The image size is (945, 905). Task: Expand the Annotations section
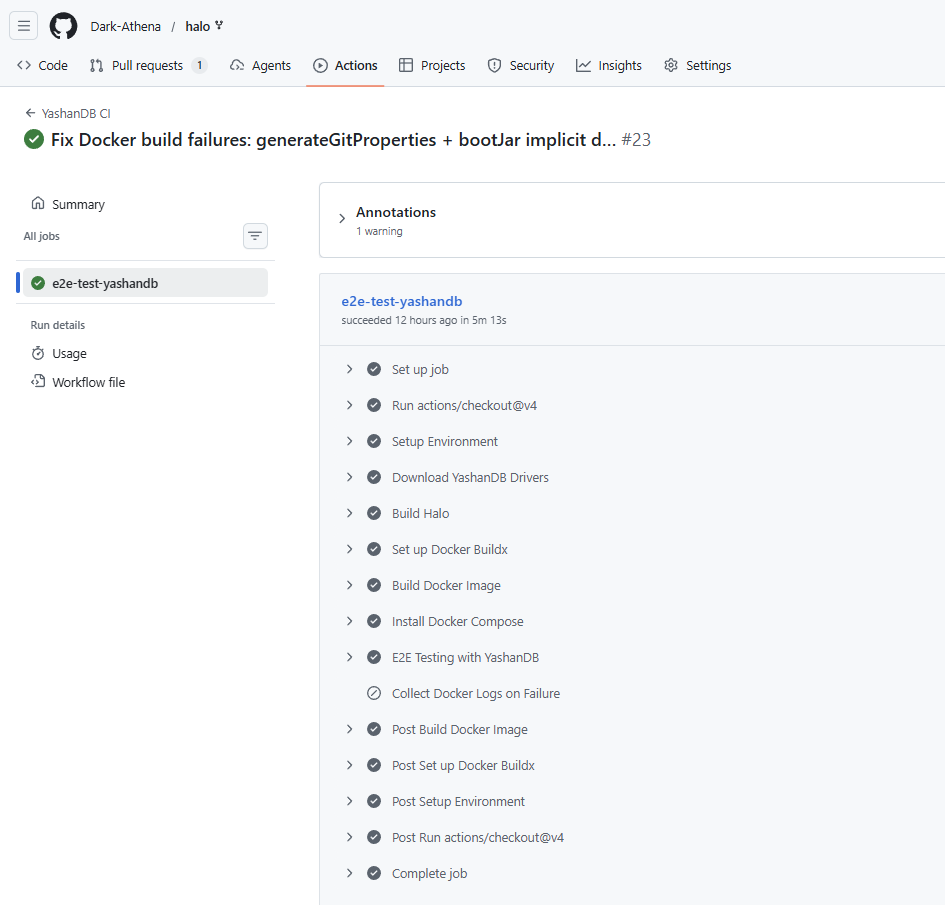(342, 219)
